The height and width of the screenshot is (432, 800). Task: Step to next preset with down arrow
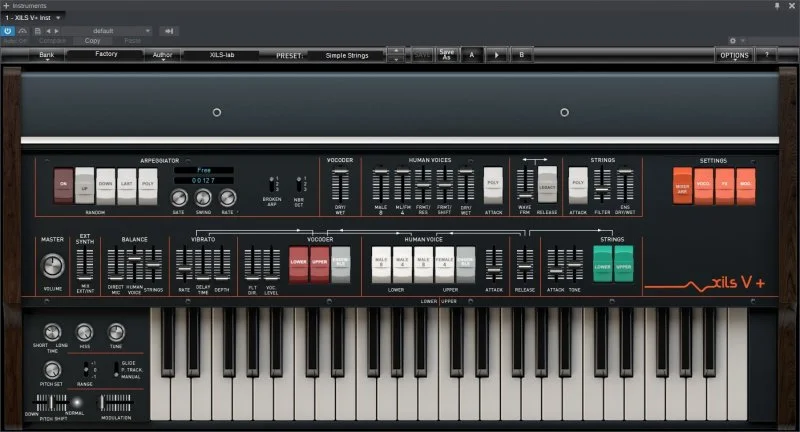coord(396,59)
